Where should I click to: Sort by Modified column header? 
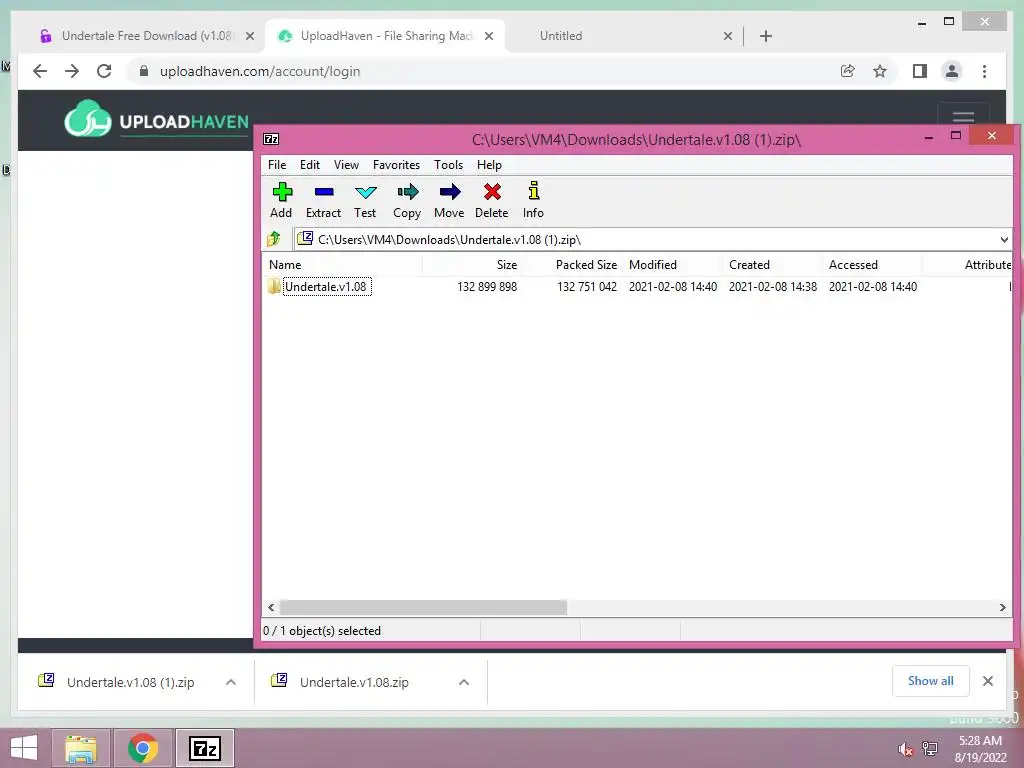point(673,264)
